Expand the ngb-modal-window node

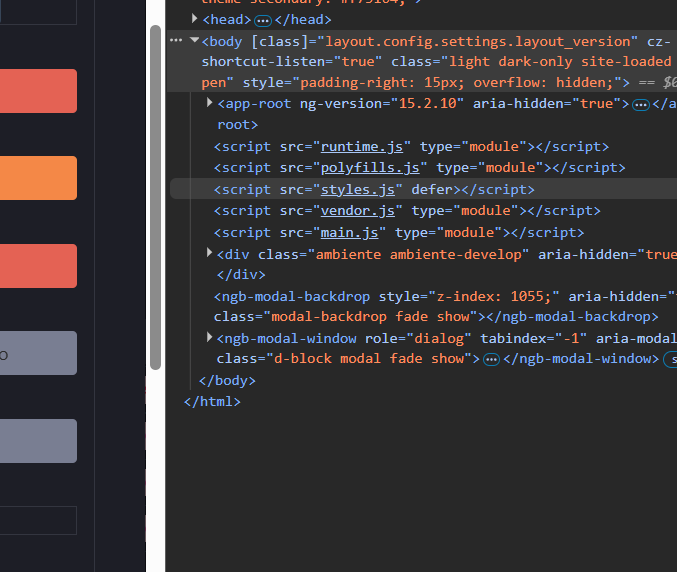210,338
